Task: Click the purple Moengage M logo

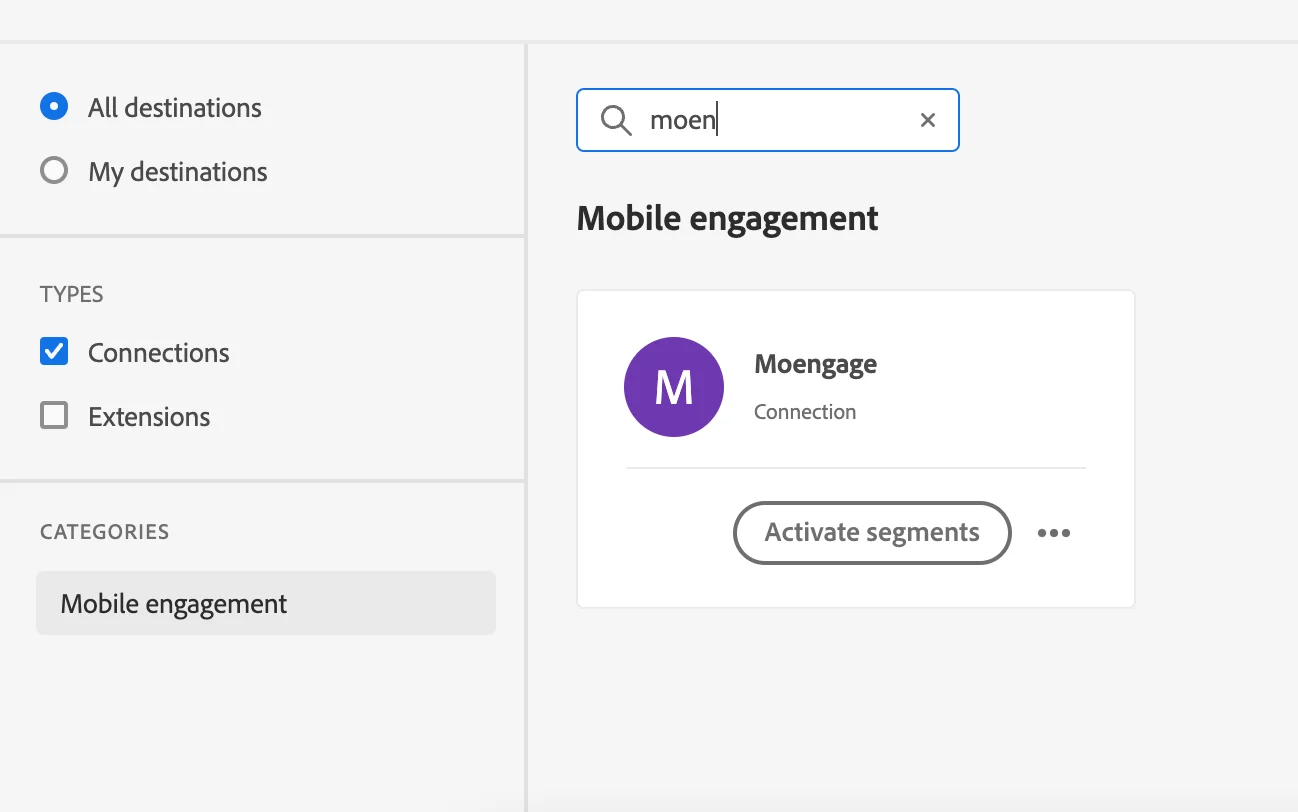Action: [674, 387]
